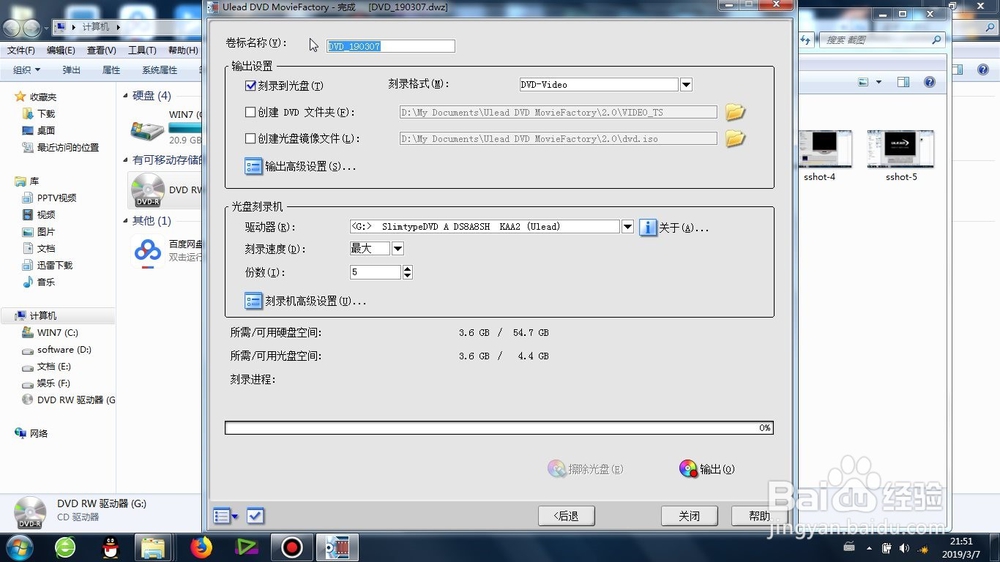
Task: Click the VIDEO_TS folder path field
Action: pyautogui.click(x=558, y=112)
